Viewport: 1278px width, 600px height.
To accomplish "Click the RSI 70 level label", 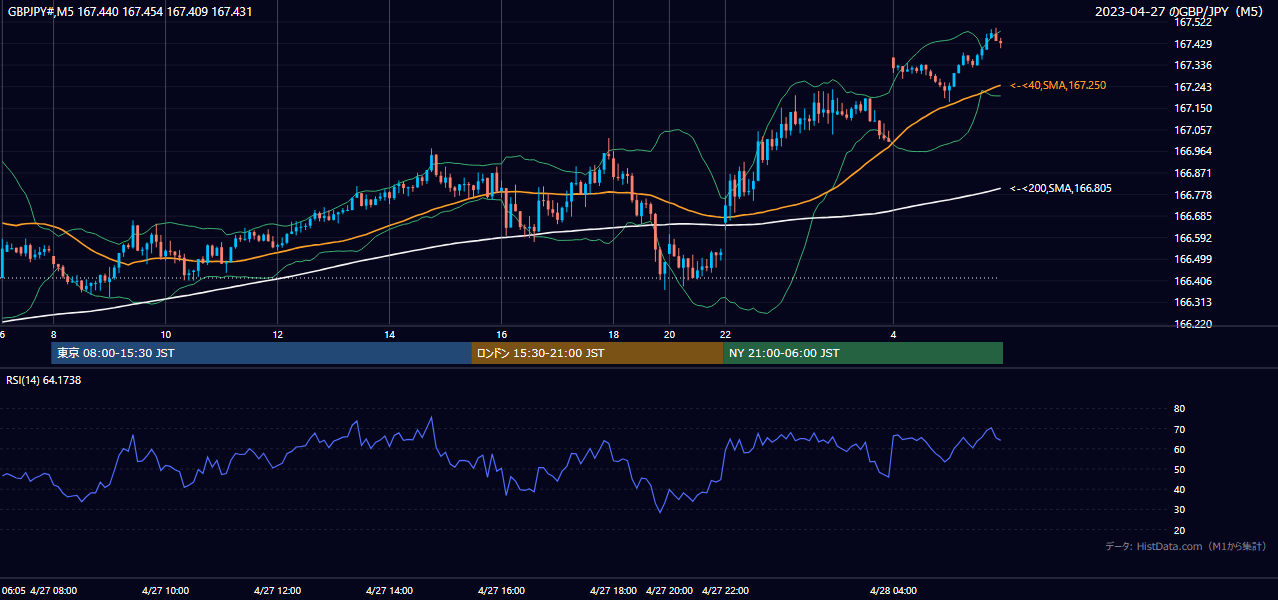I will click(1179, 429).
